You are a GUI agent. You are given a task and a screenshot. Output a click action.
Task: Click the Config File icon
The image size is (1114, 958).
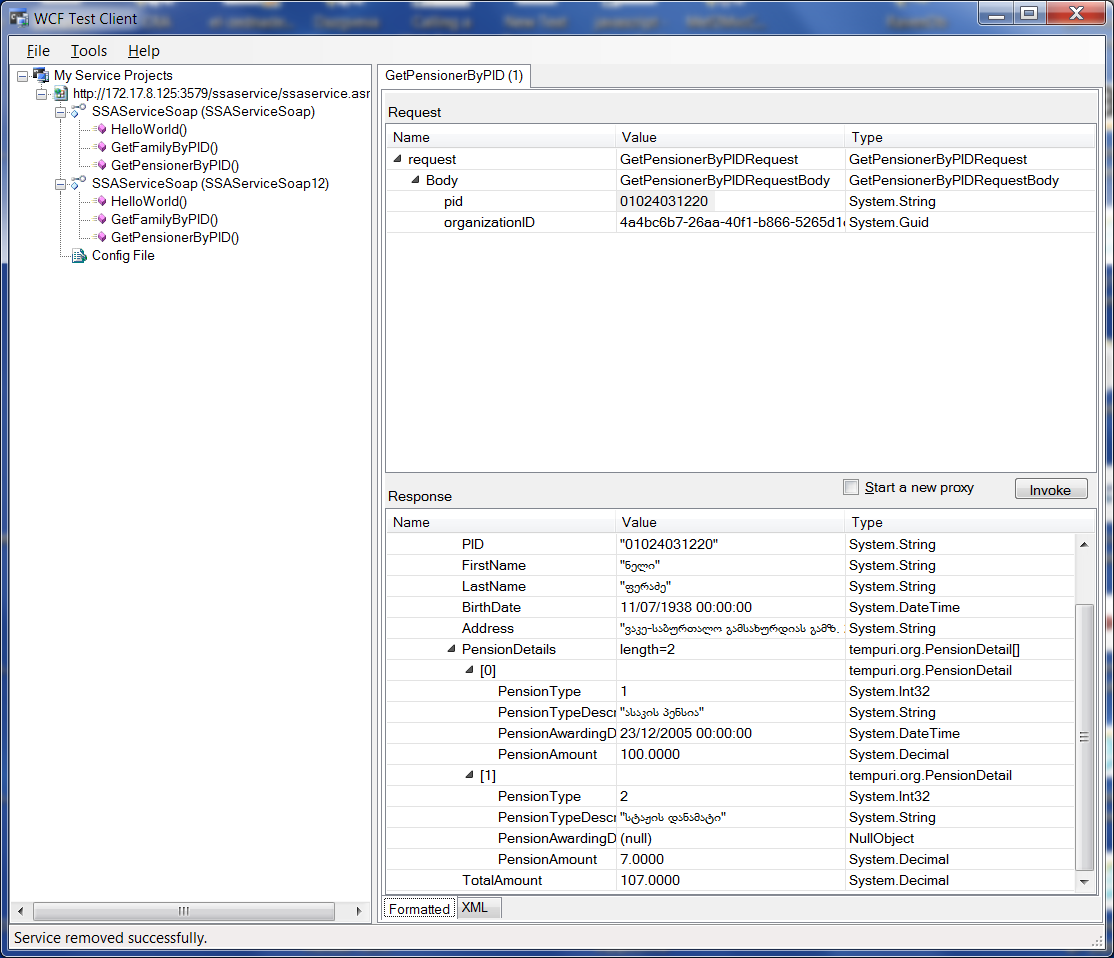[x=79, y=256]
